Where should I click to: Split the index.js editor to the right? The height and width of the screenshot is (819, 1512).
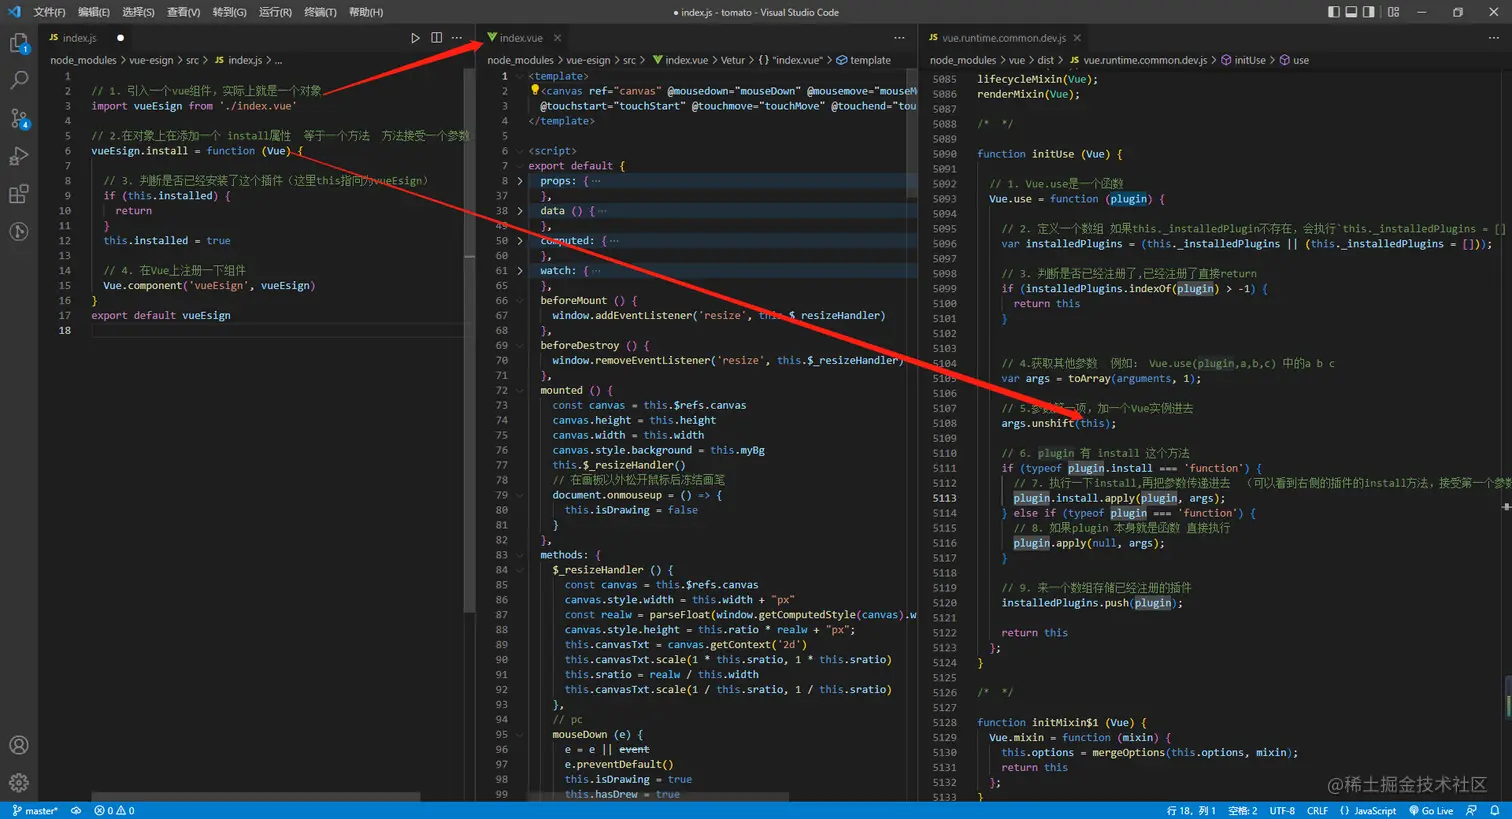(x=436, y=38)
